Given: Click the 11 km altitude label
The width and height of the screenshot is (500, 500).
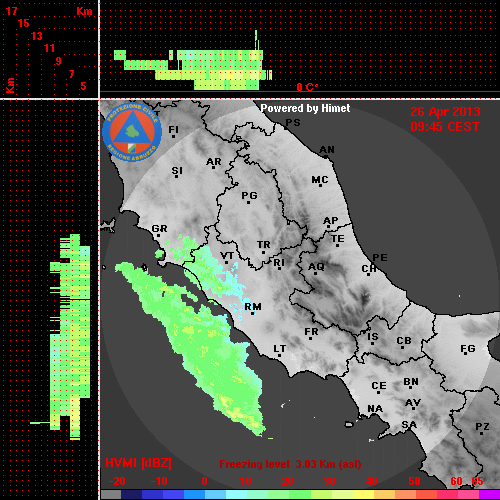Looking at the screenshot, I should tap(49, 48).
